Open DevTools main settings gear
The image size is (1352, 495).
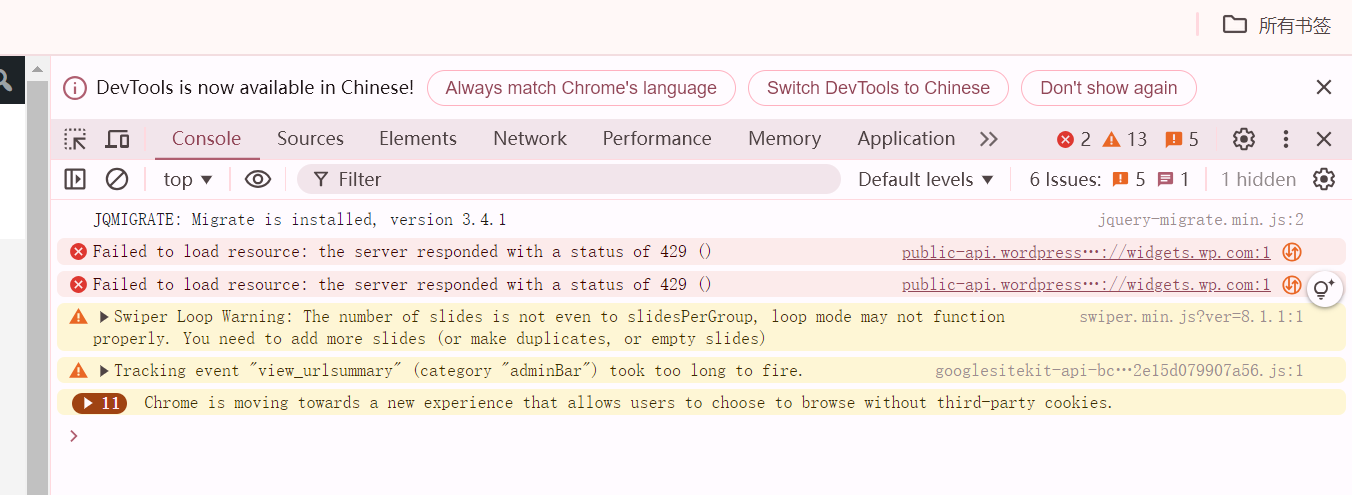pos(1244,139)
